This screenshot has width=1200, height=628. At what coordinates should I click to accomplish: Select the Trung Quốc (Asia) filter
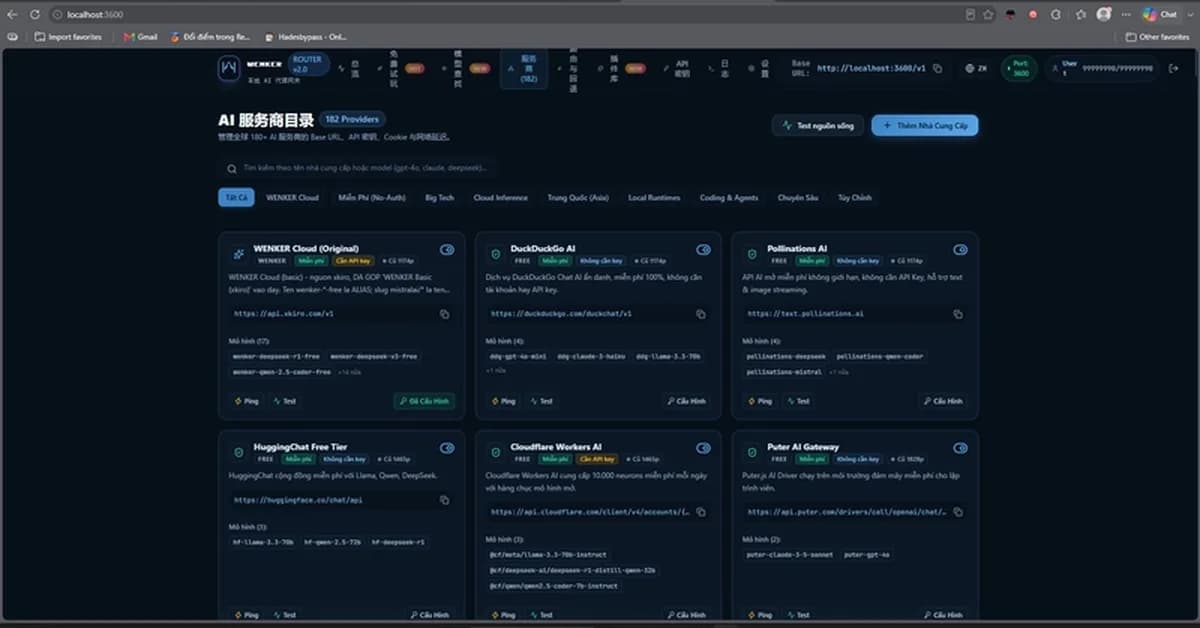click(x=578, y=198)
